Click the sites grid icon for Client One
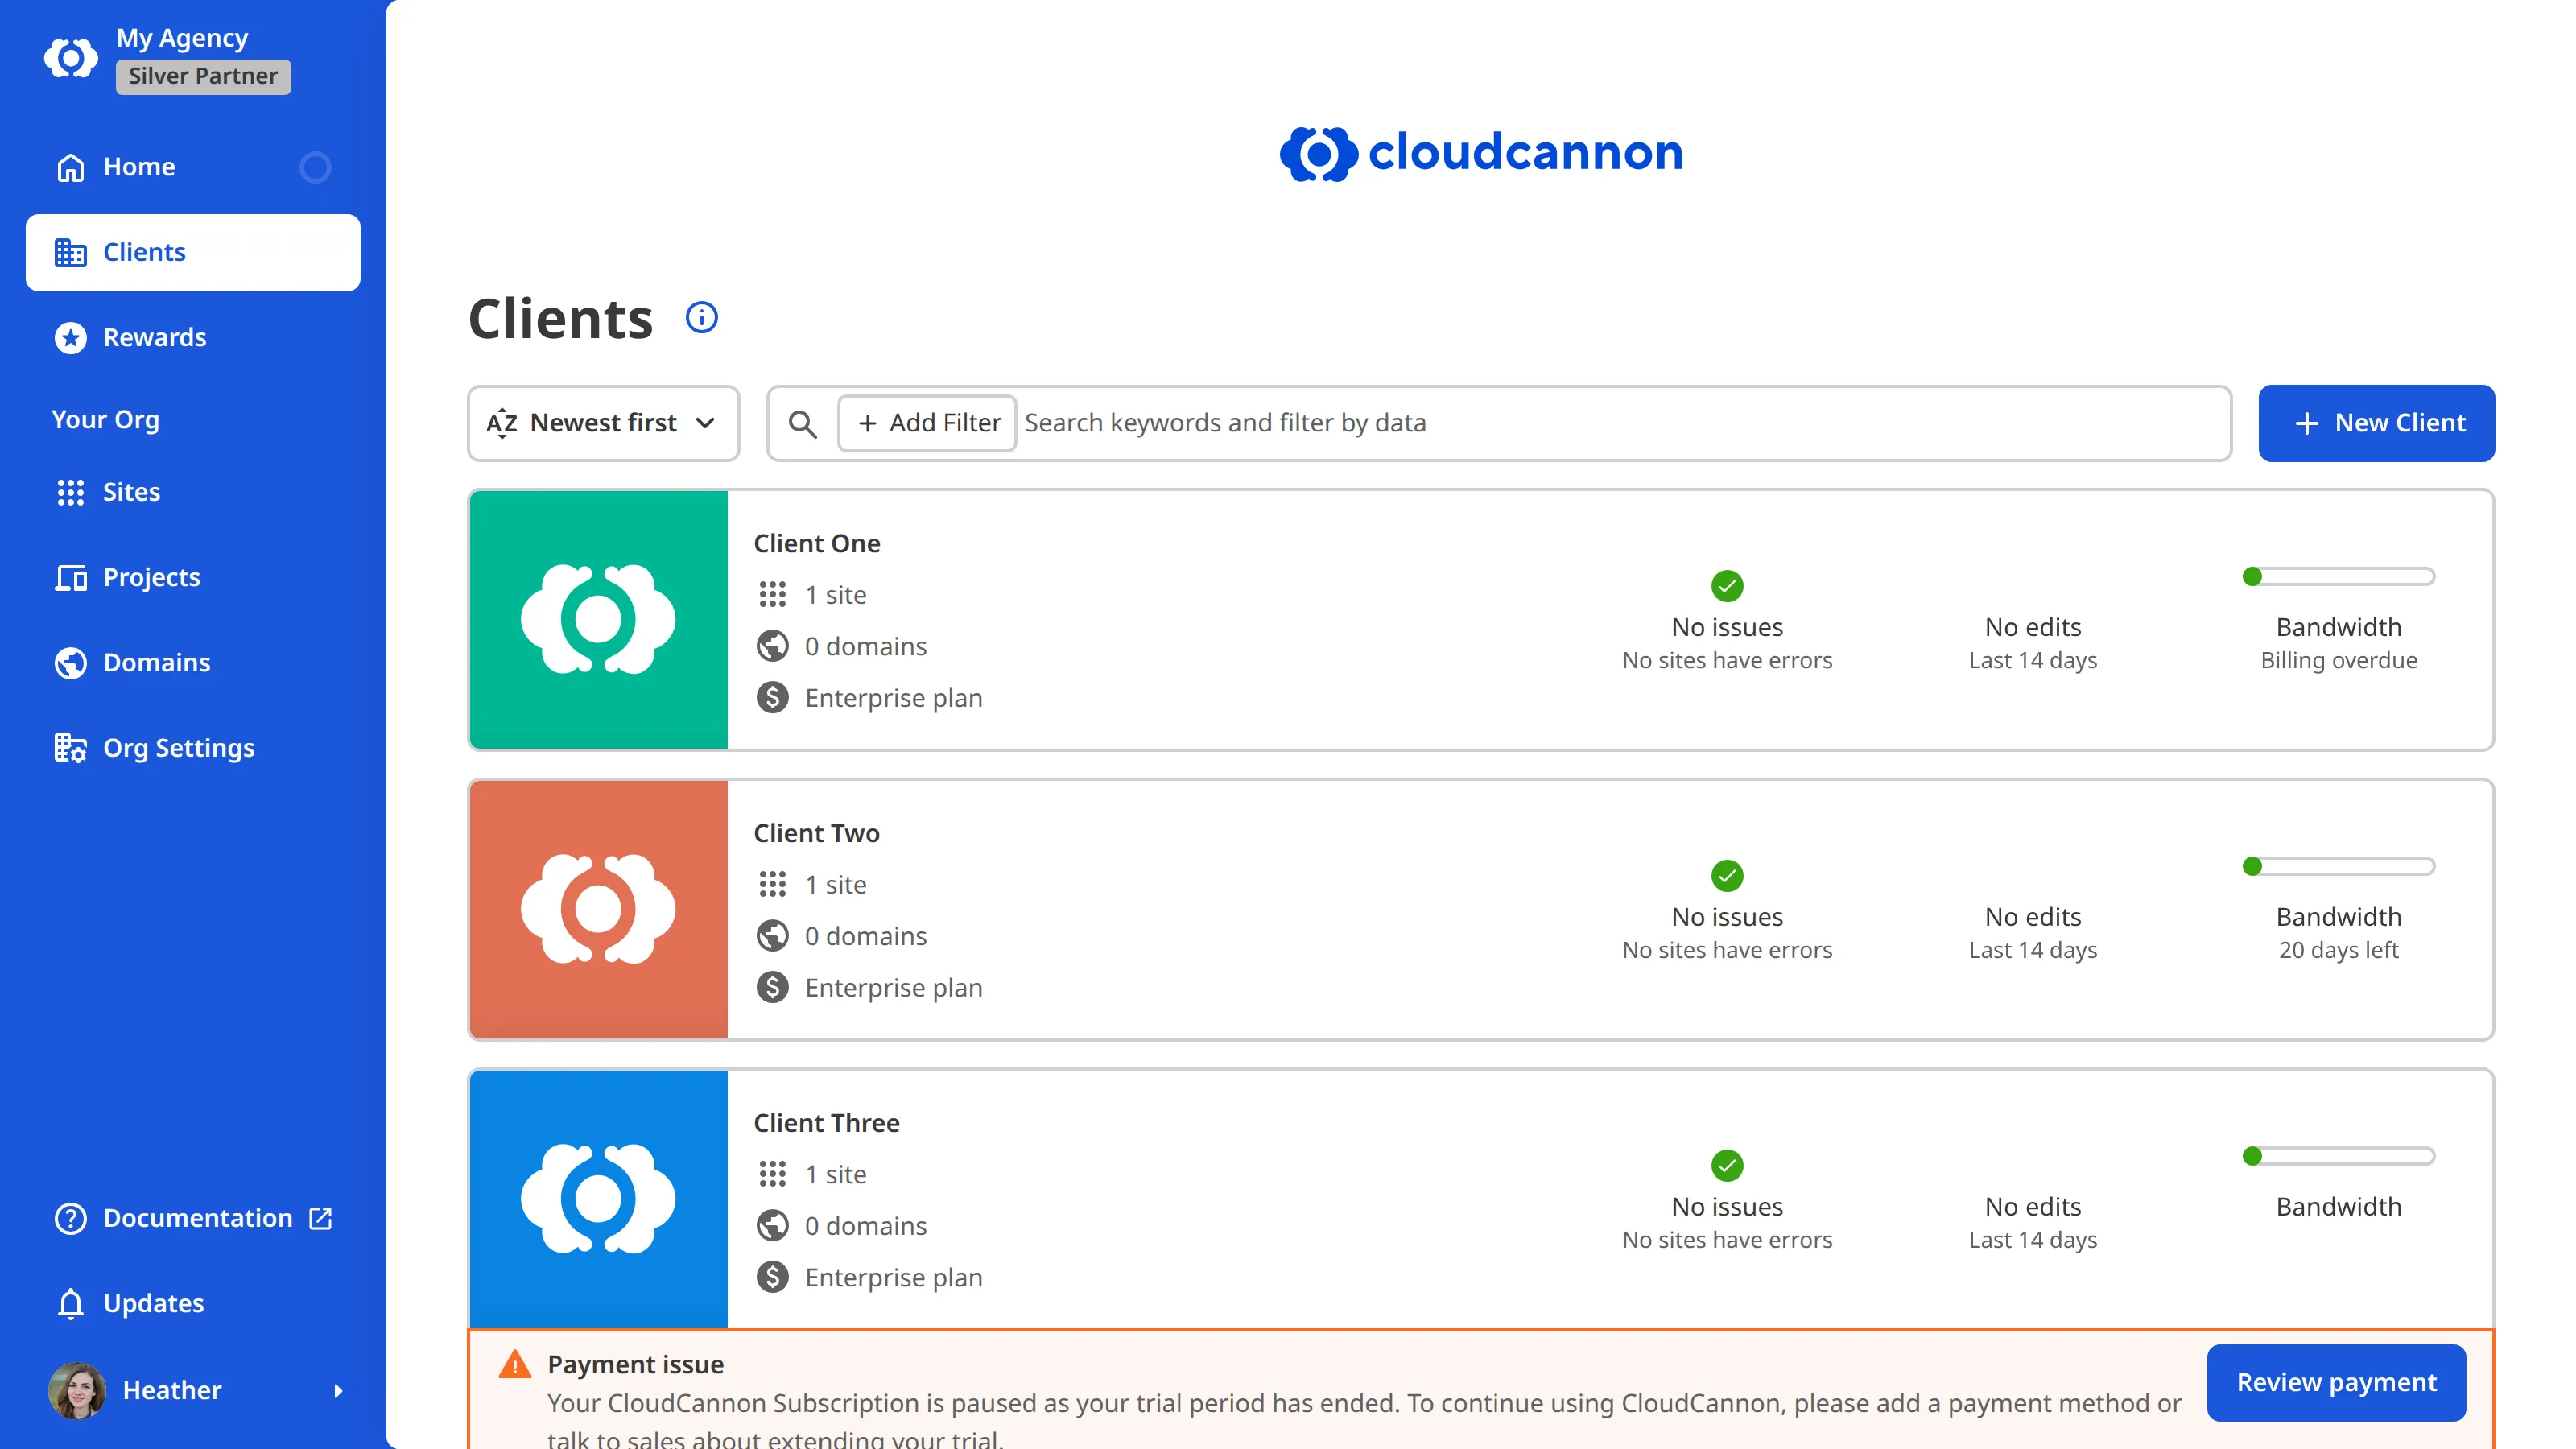This screenshot has height=1449, width=2576. click(772, 595)
